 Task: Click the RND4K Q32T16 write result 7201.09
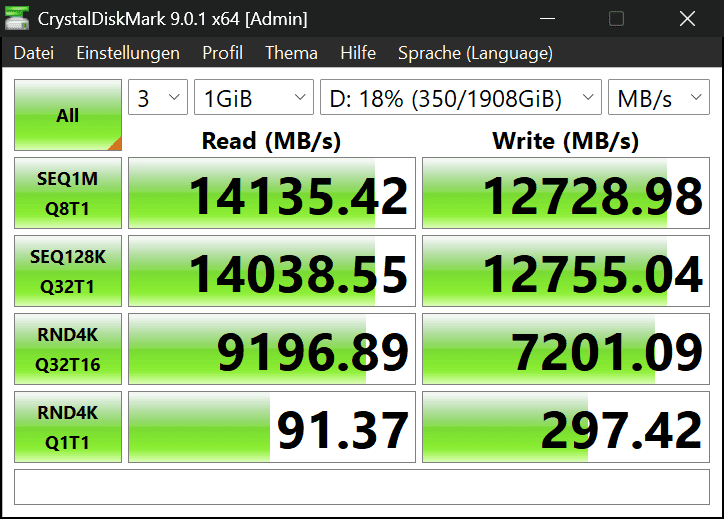click(x=566, y=349)
